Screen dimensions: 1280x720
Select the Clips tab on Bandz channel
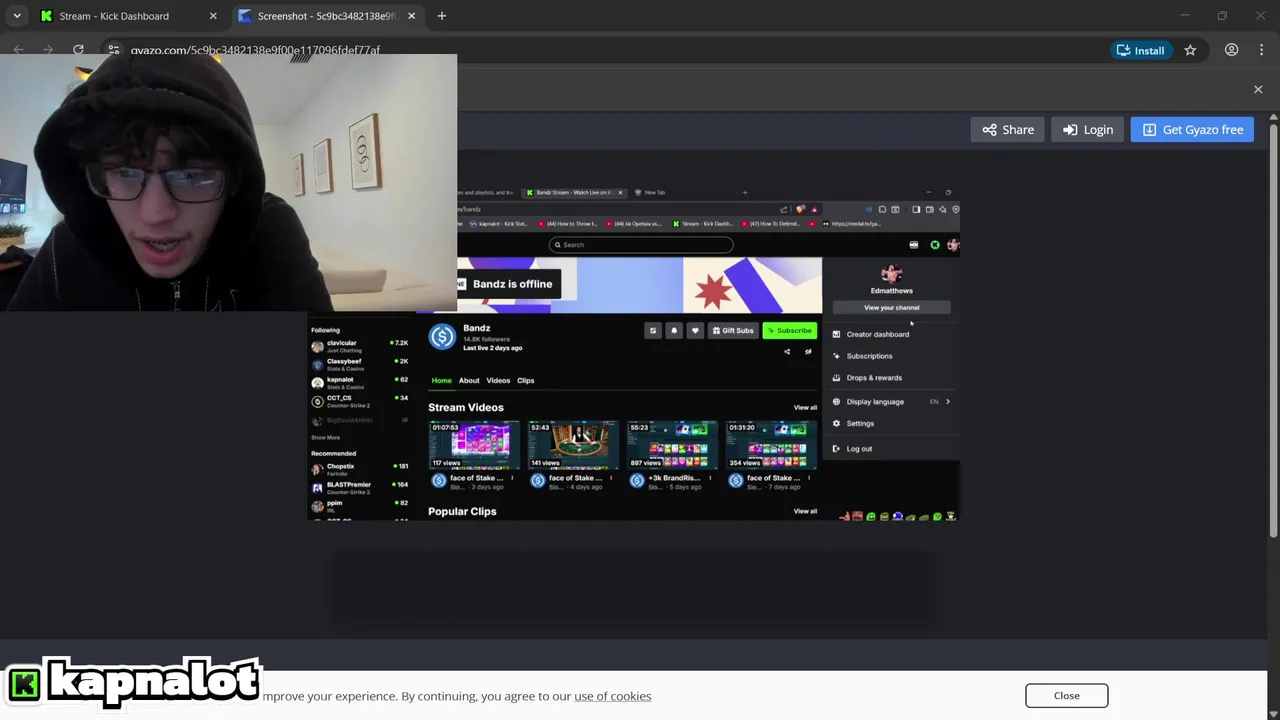point(526,380)
